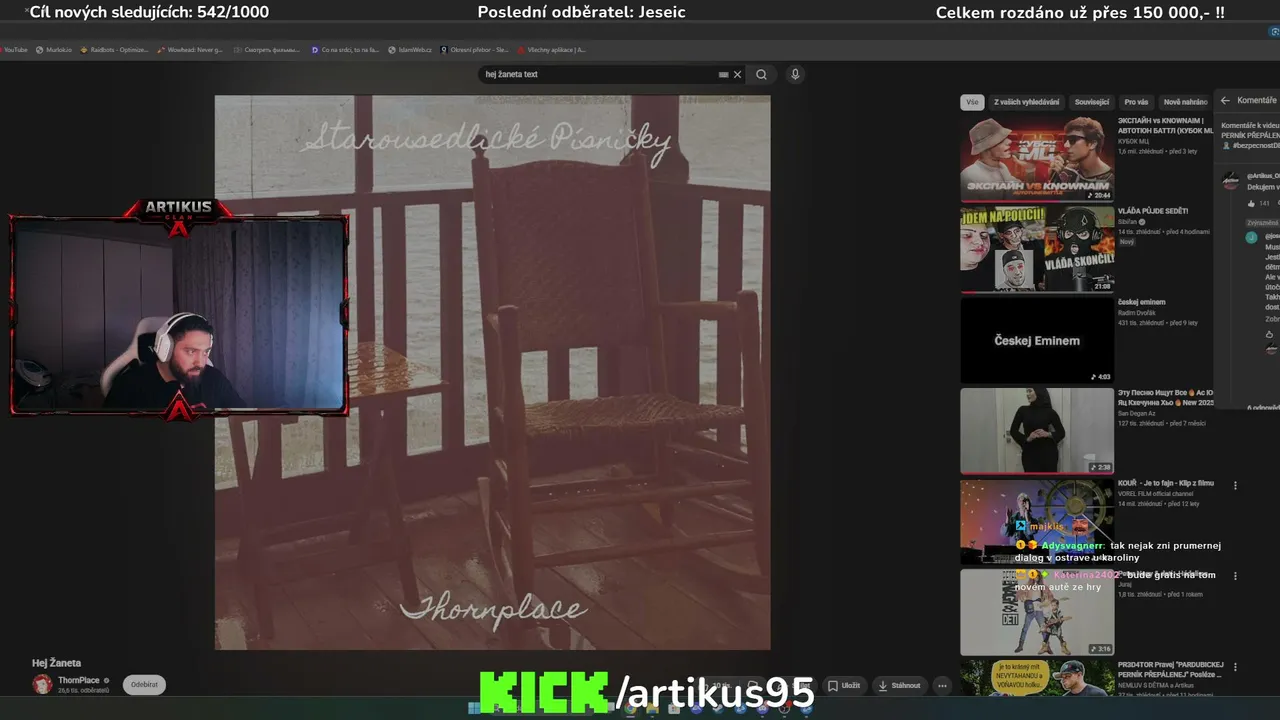The image size is (1280, 720).
Task: Open the "Českej Eminem" video thumbnail
Action: [1037, 340]
